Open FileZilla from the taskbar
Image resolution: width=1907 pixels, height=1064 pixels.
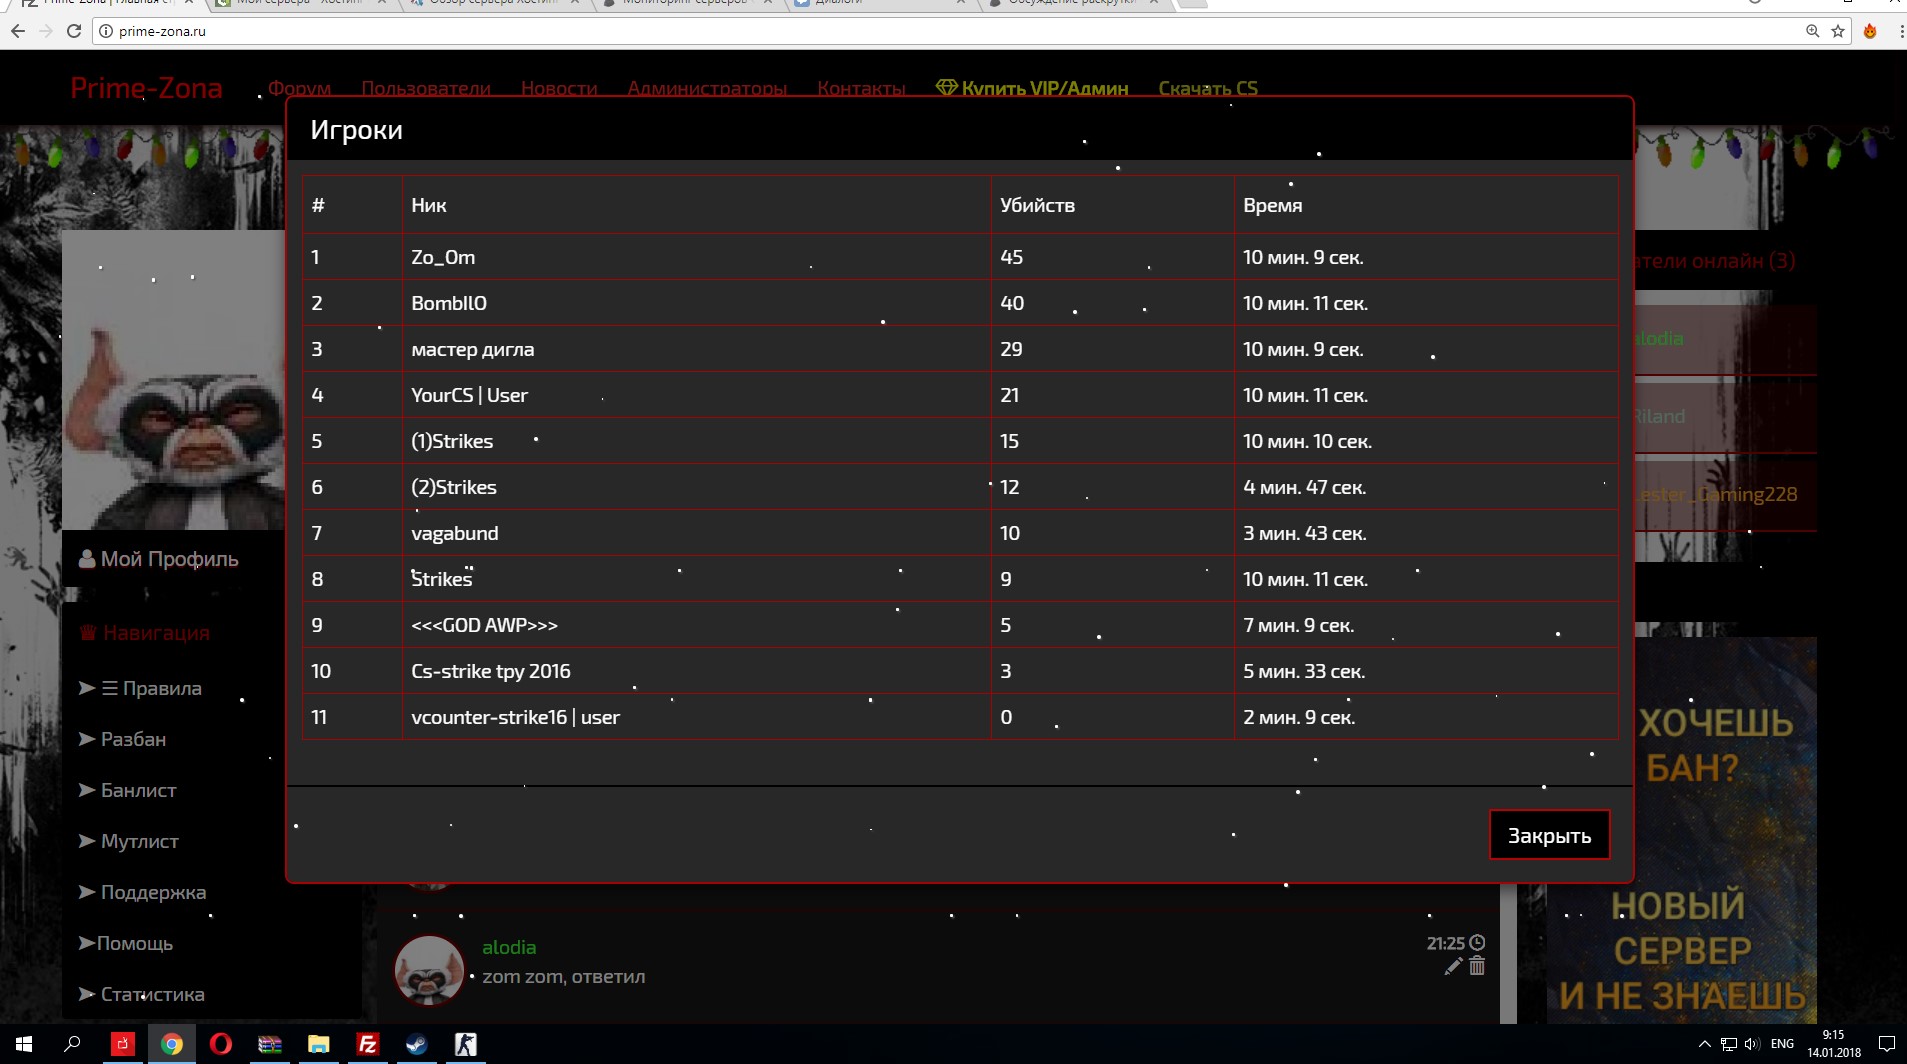[367, 1044]
